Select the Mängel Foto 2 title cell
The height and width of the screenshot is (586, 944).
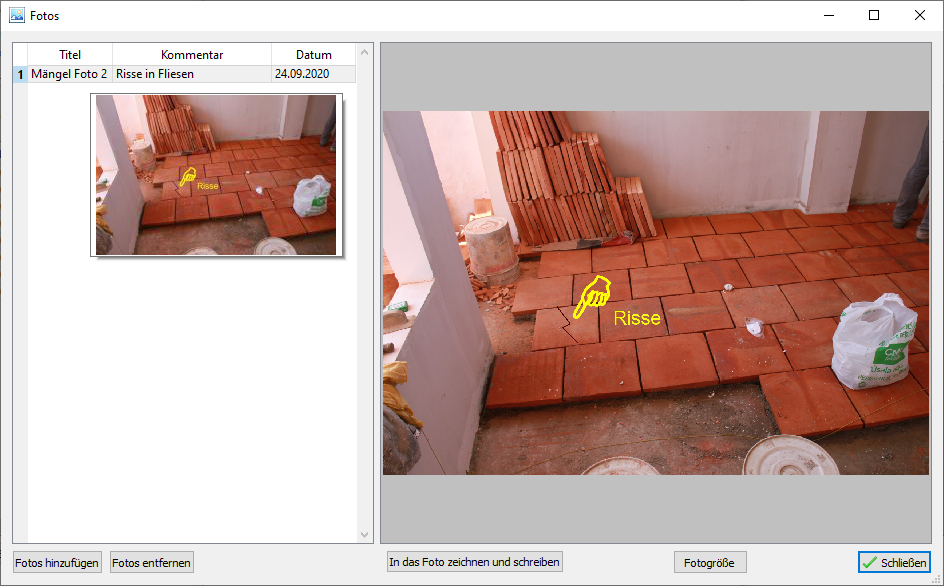click(x=70, y=74)
